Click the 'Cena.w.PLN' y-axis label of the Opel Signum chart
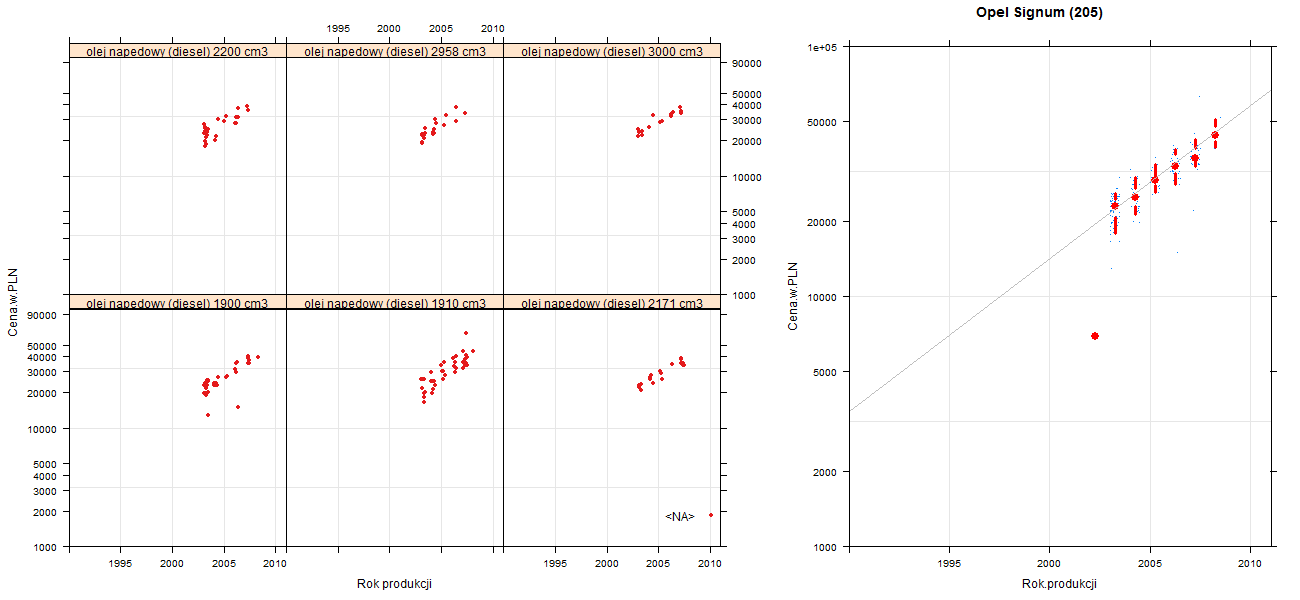1300x600 pixels. (793, 297)
